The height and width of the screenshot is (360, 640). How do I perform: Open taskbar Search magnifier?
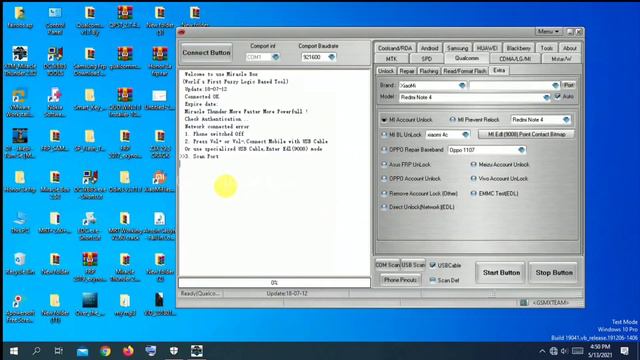pyautogui.click(x=36, y=351)
